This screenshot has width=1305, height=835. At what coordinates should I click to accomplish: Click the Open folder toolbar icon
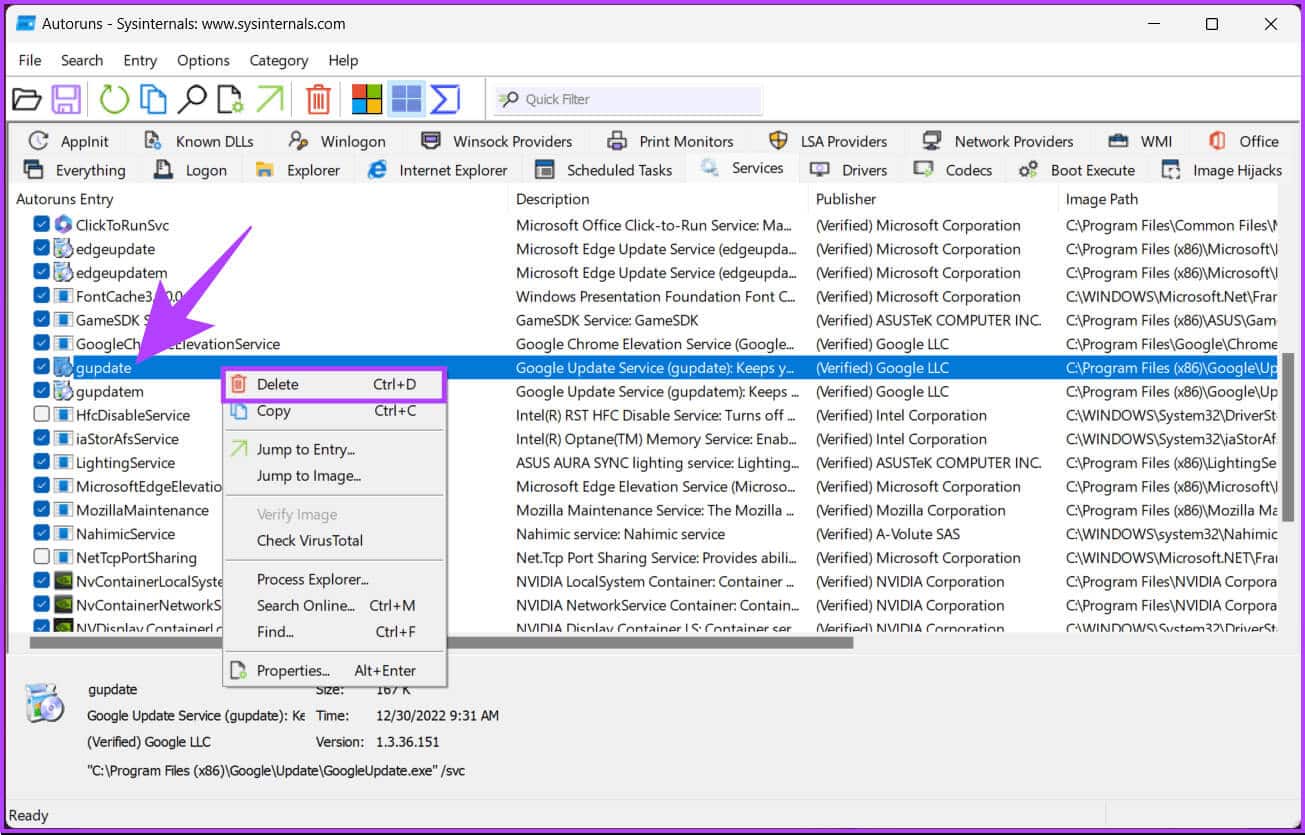[x=27, y=99]
